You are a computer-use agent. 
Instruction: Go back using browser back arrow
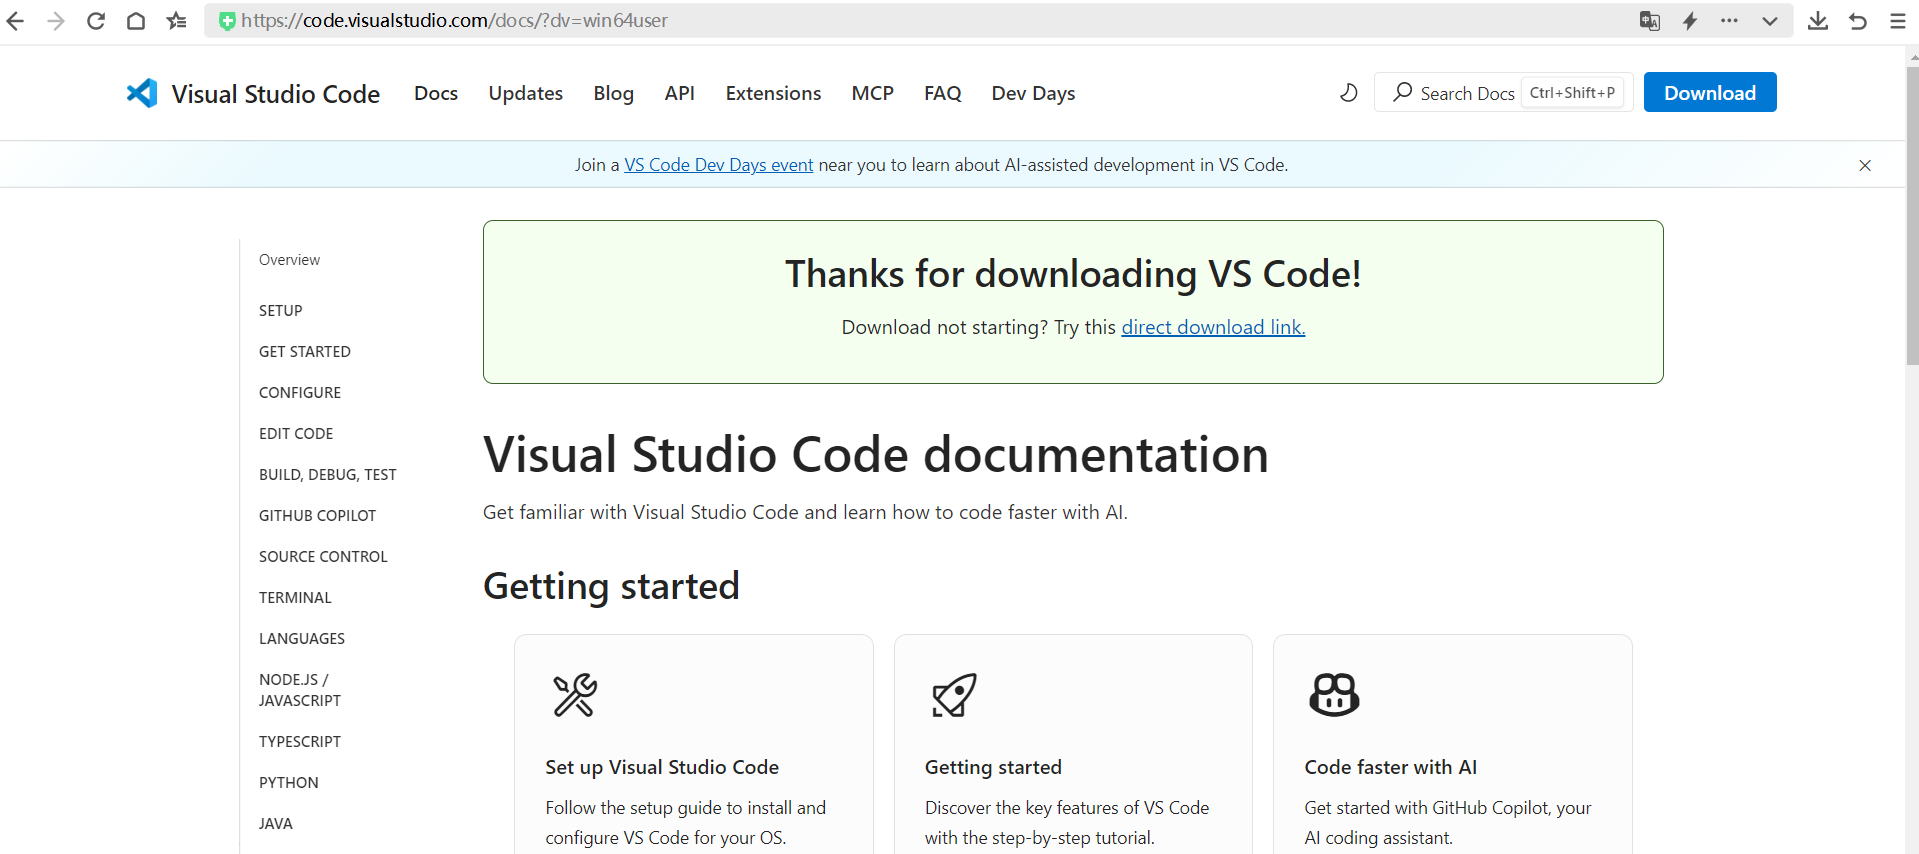15,21
